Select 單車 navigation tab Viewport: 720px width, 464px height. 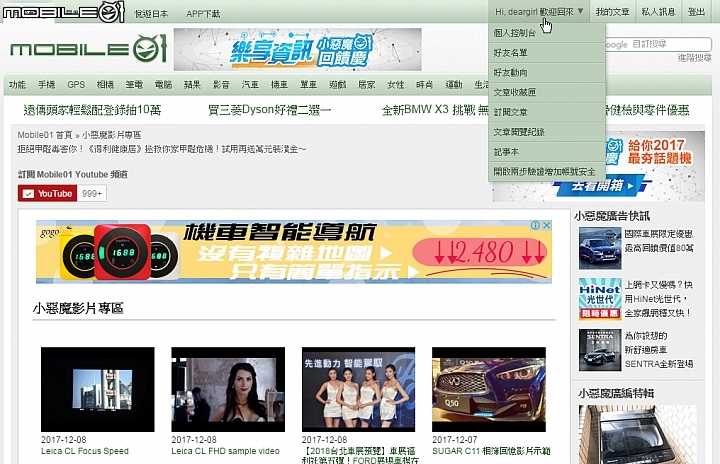click(308, 85)
